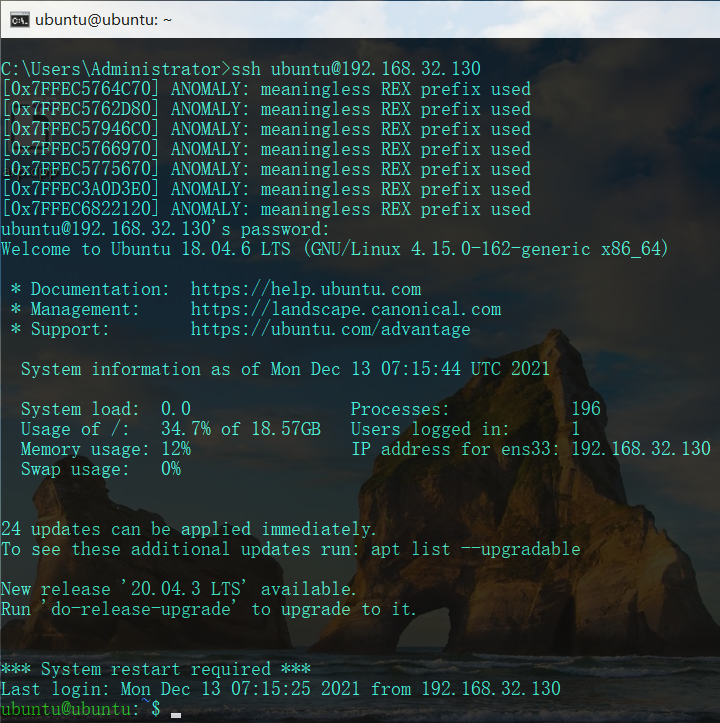Click the terminal window icon in title bar
This screenshot has width=720, height=723.
coord(20,20)
